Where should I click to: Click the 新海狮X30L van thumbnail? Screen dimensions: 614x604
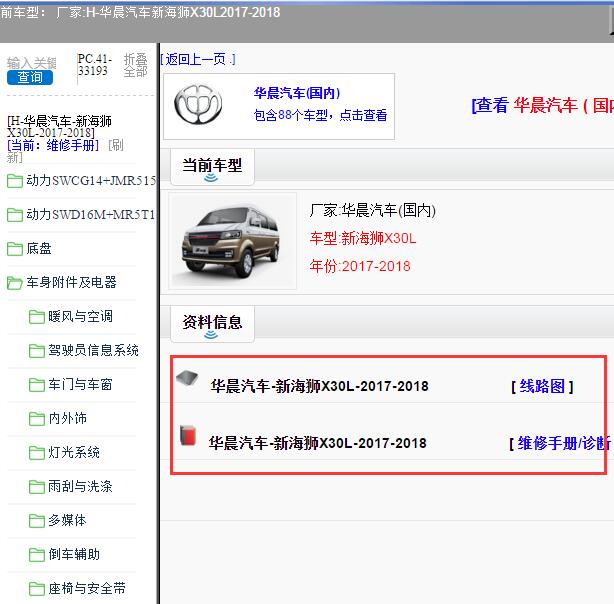pyautogui.click(x=232, y=241)
